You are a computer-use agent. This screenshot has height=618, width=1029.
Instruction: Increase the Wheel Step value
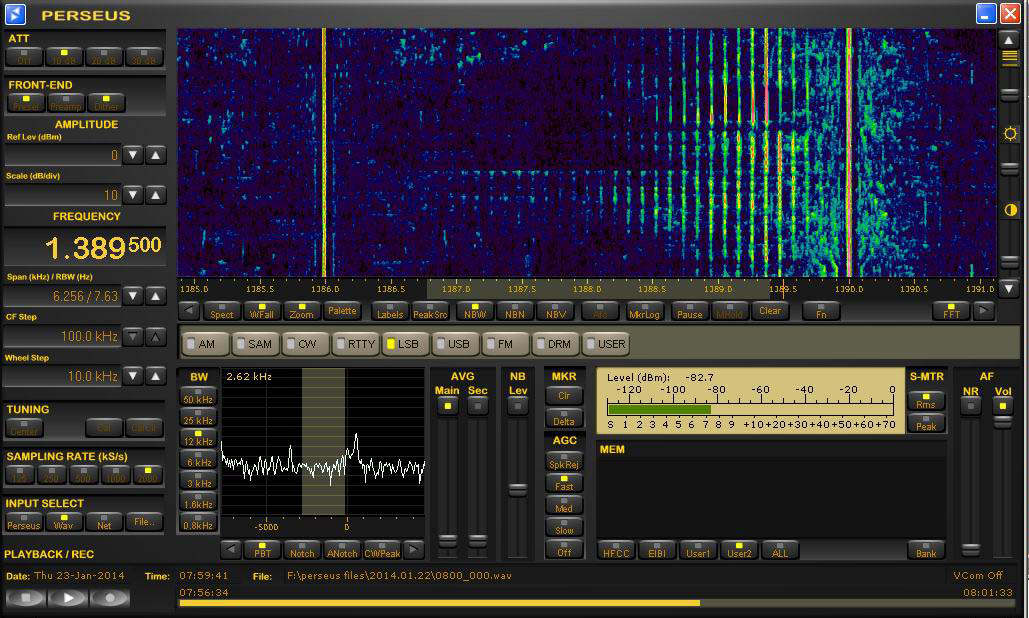(x=156, y=376)
